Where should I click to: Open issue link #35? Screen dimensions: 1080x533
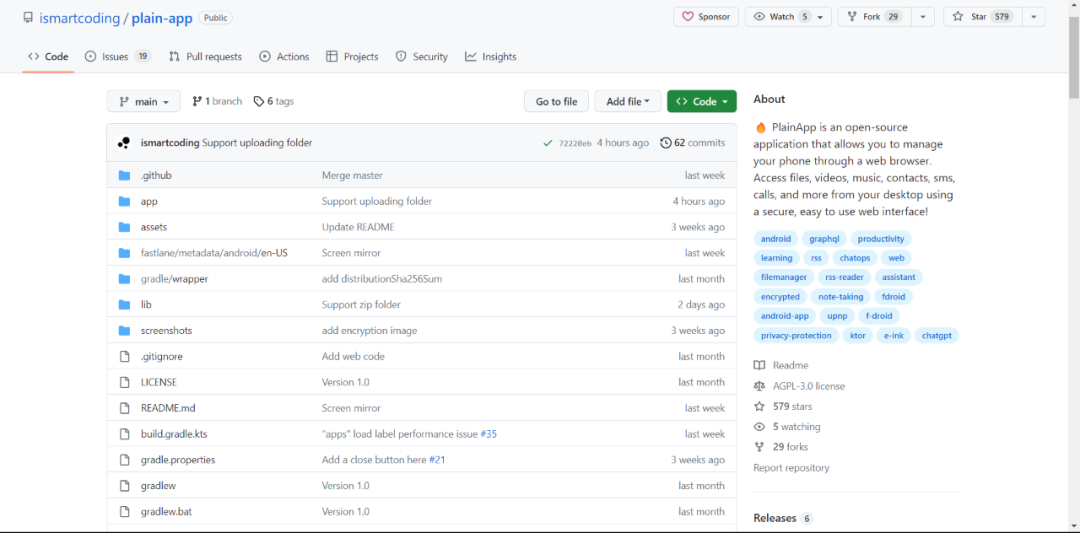488,435
